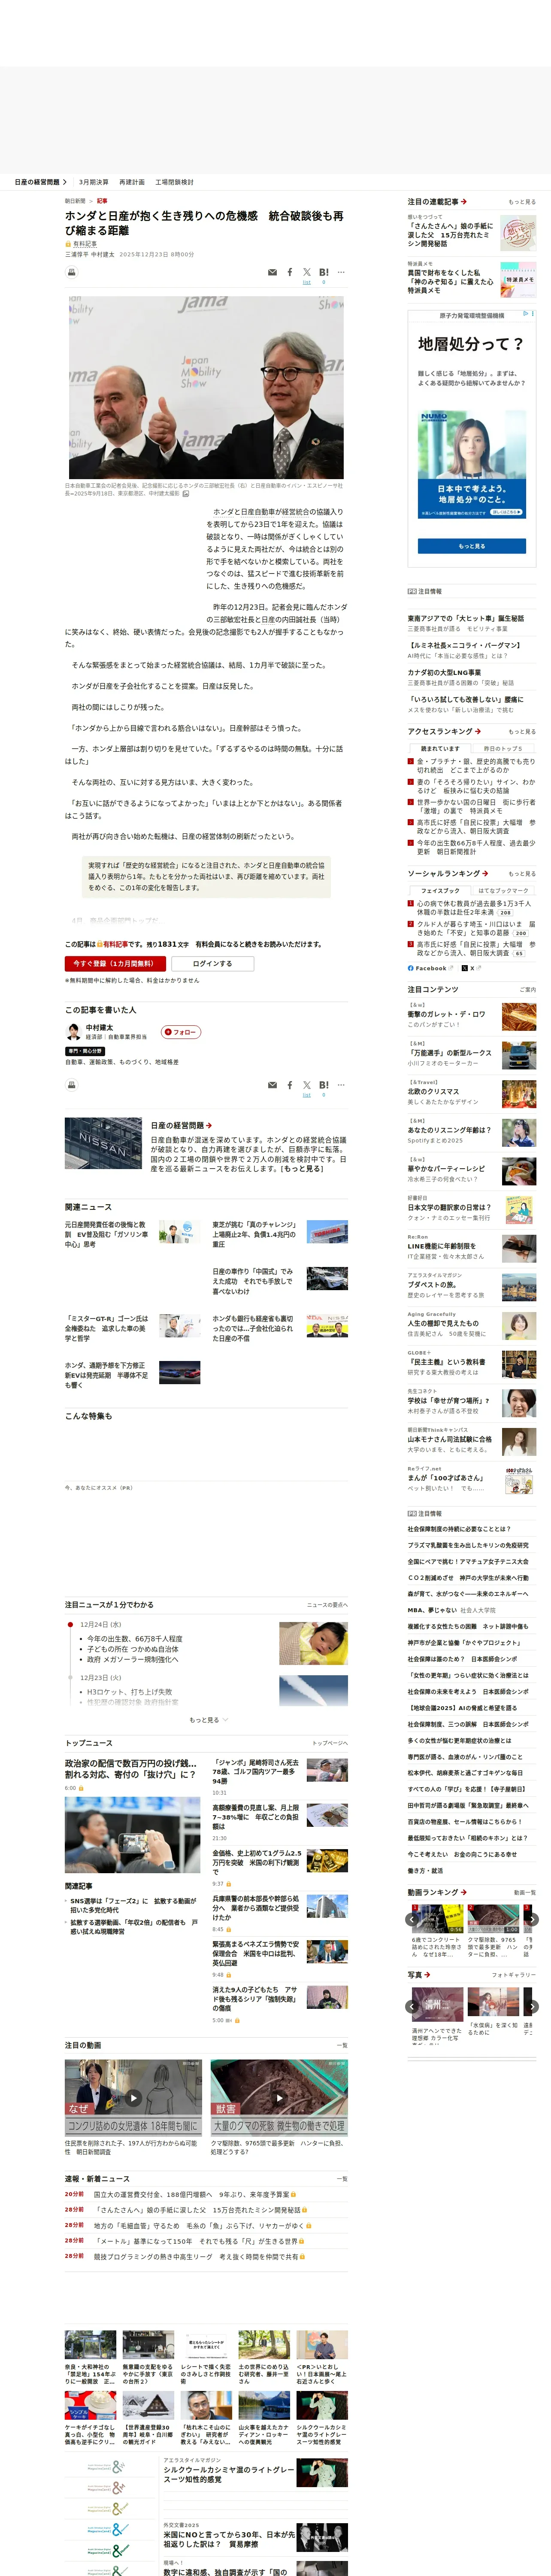The width and height of the screenshot is (551, 2576).
Task: Click the main article photo of two executives
Action: tap(206, 386)
